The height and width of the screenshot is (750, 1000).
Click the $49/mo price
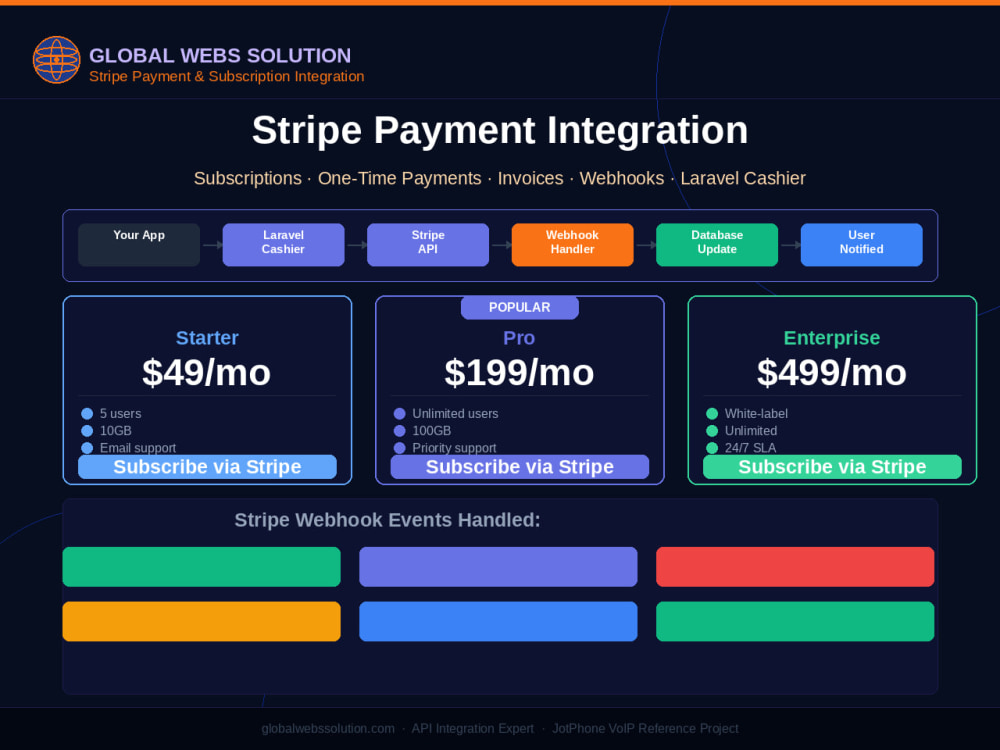coord(207,372)
